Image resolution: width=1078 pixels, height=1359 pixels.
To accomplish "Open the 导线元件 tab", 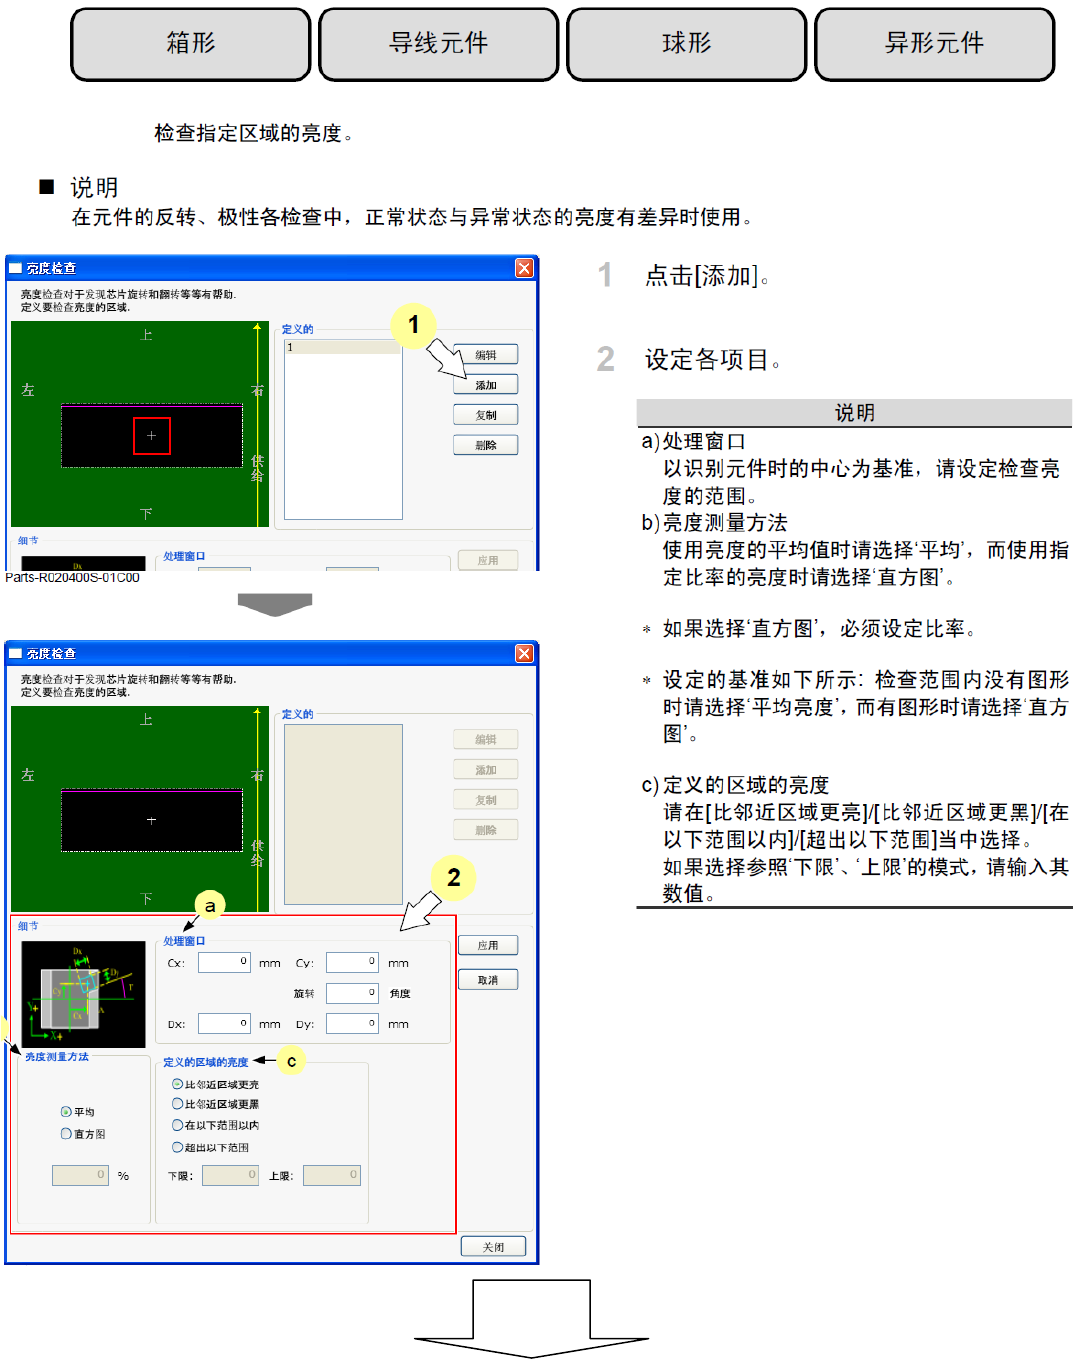I will click(x=439, y=44).
